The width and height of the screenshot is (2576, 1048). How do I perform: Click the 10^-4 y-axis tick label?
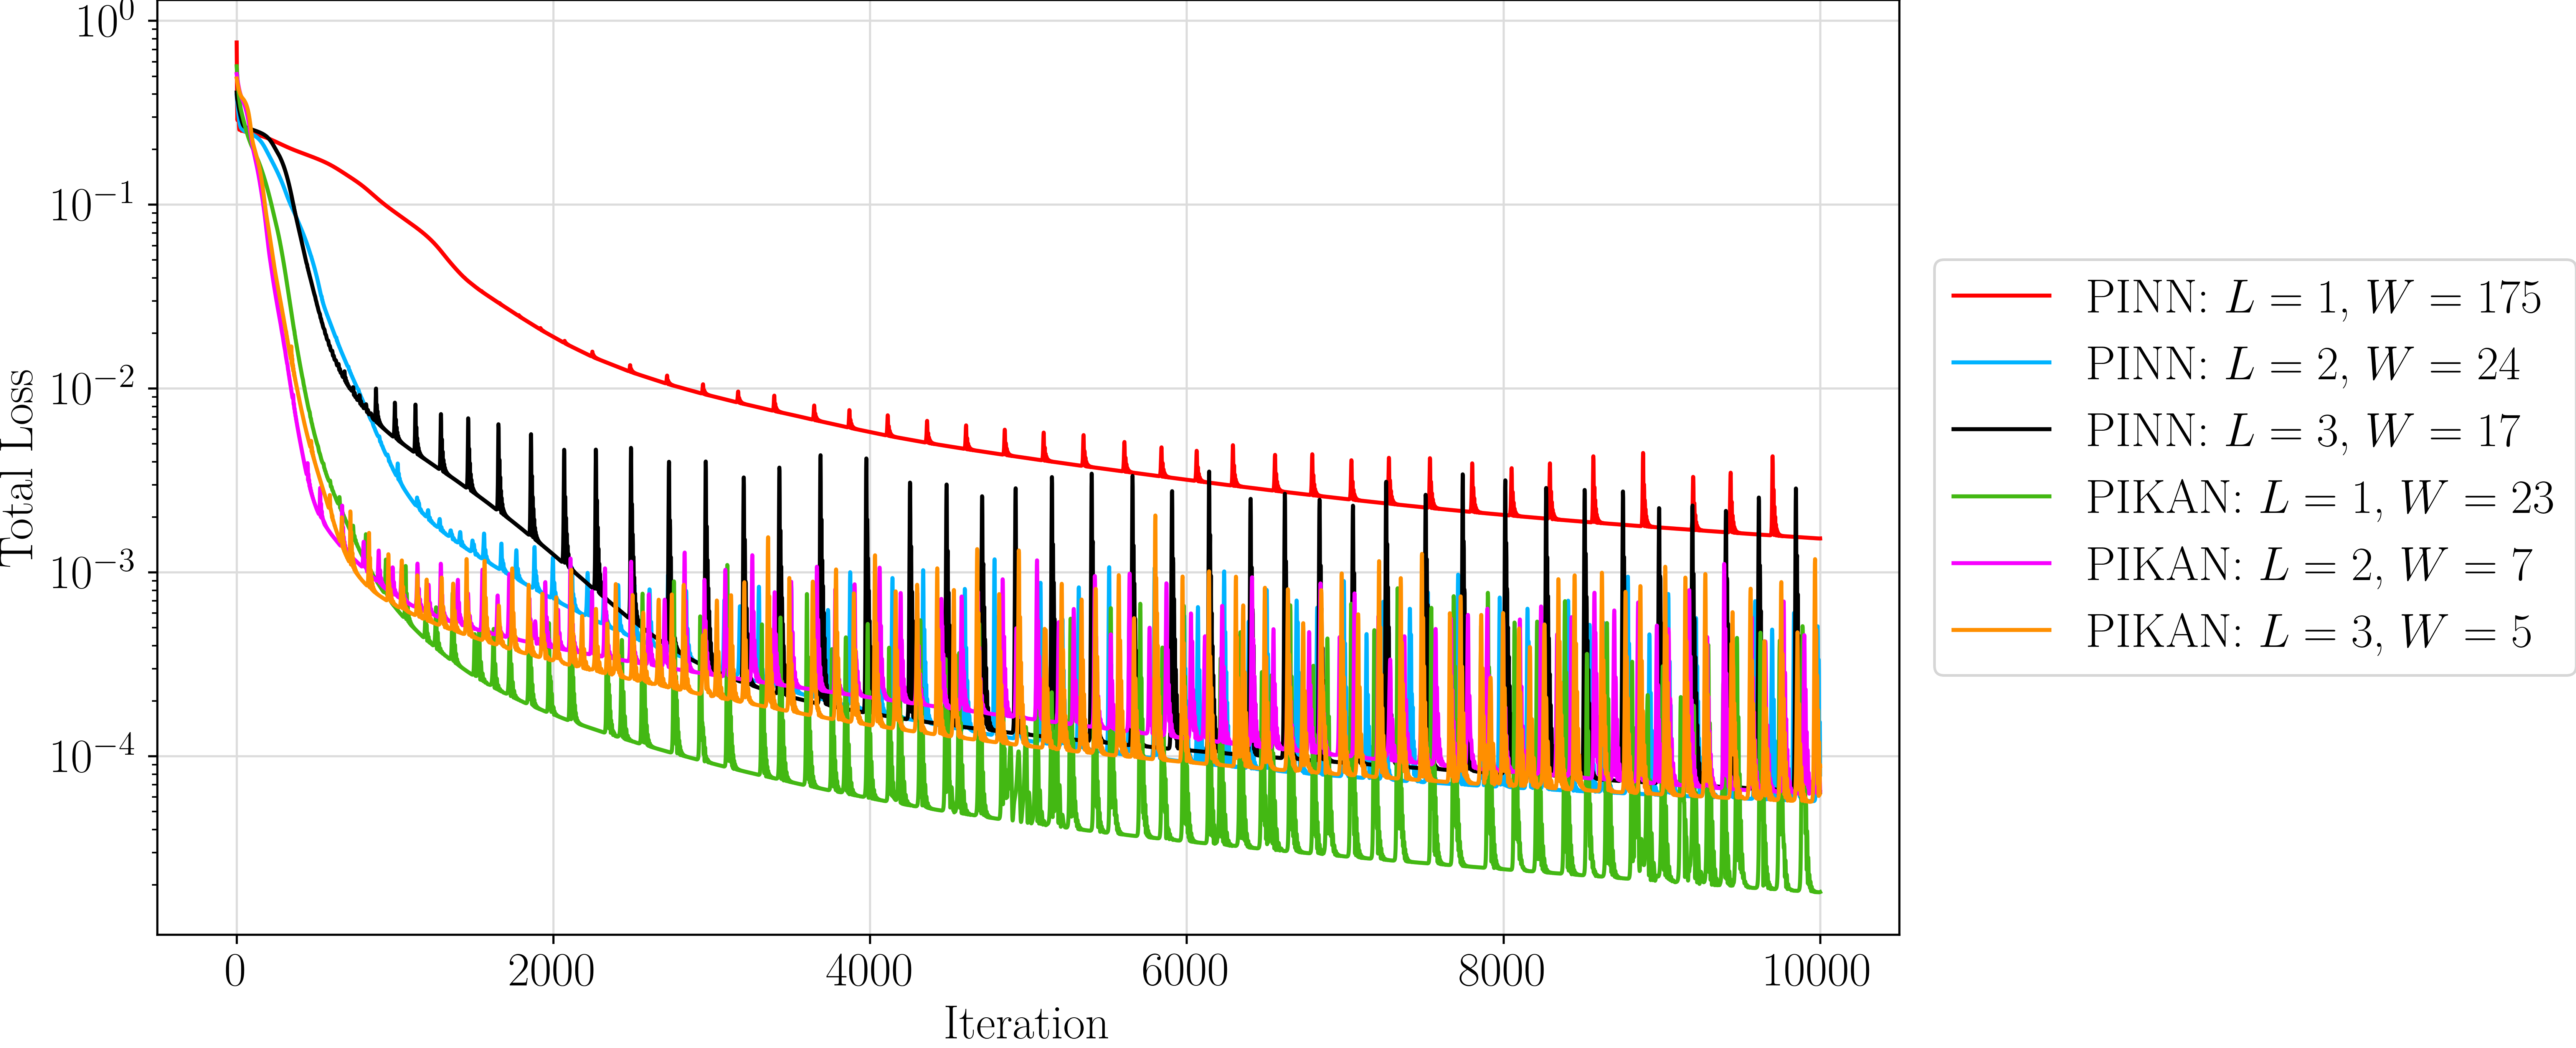(92, 754)
